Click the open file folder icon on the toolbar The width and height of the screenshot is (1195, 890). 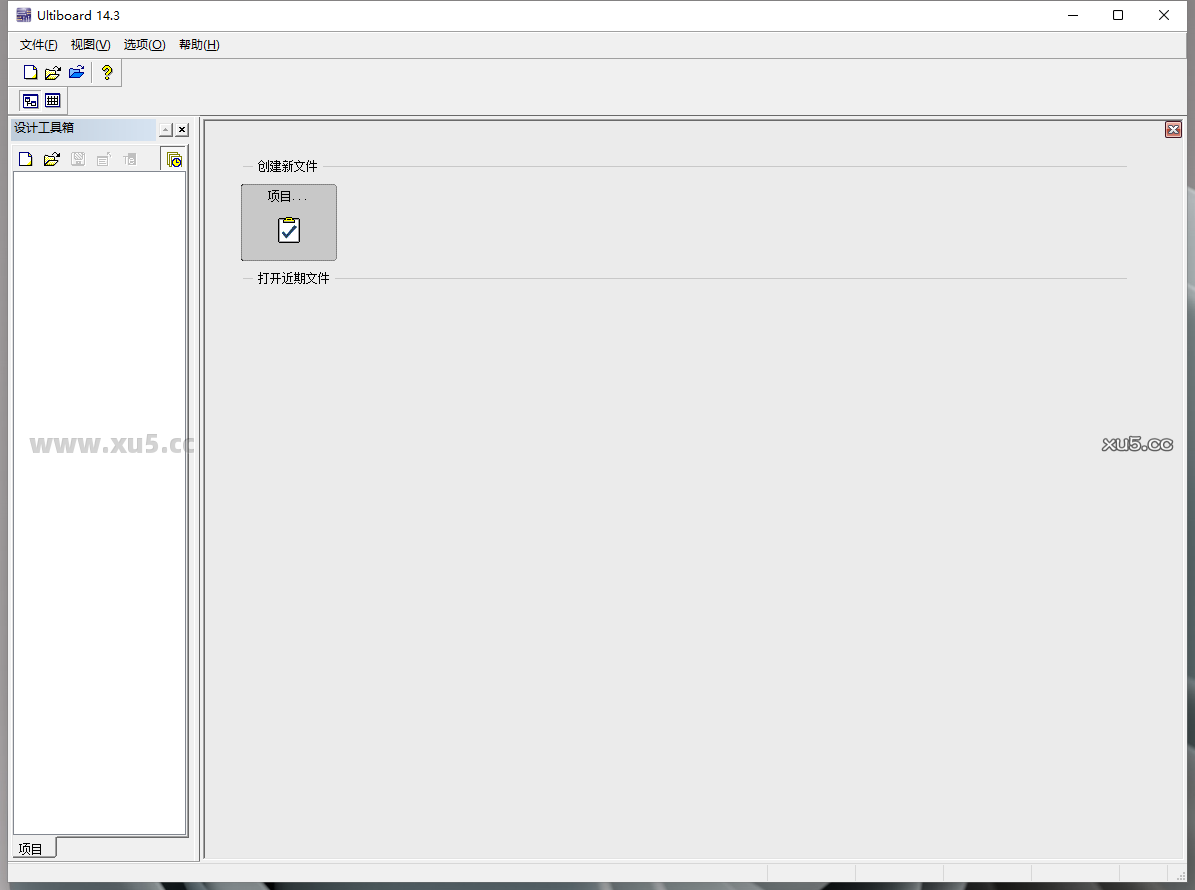point(53,71)
